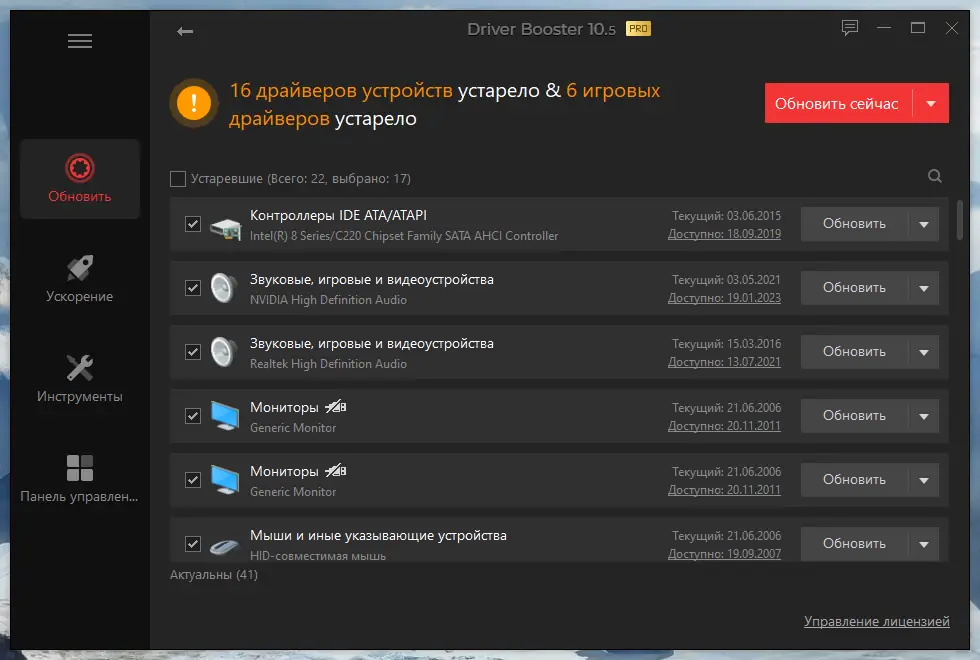Open second monitor's Доступно 20.11.2011 link
Screen dimensions: 980x660
724,490
